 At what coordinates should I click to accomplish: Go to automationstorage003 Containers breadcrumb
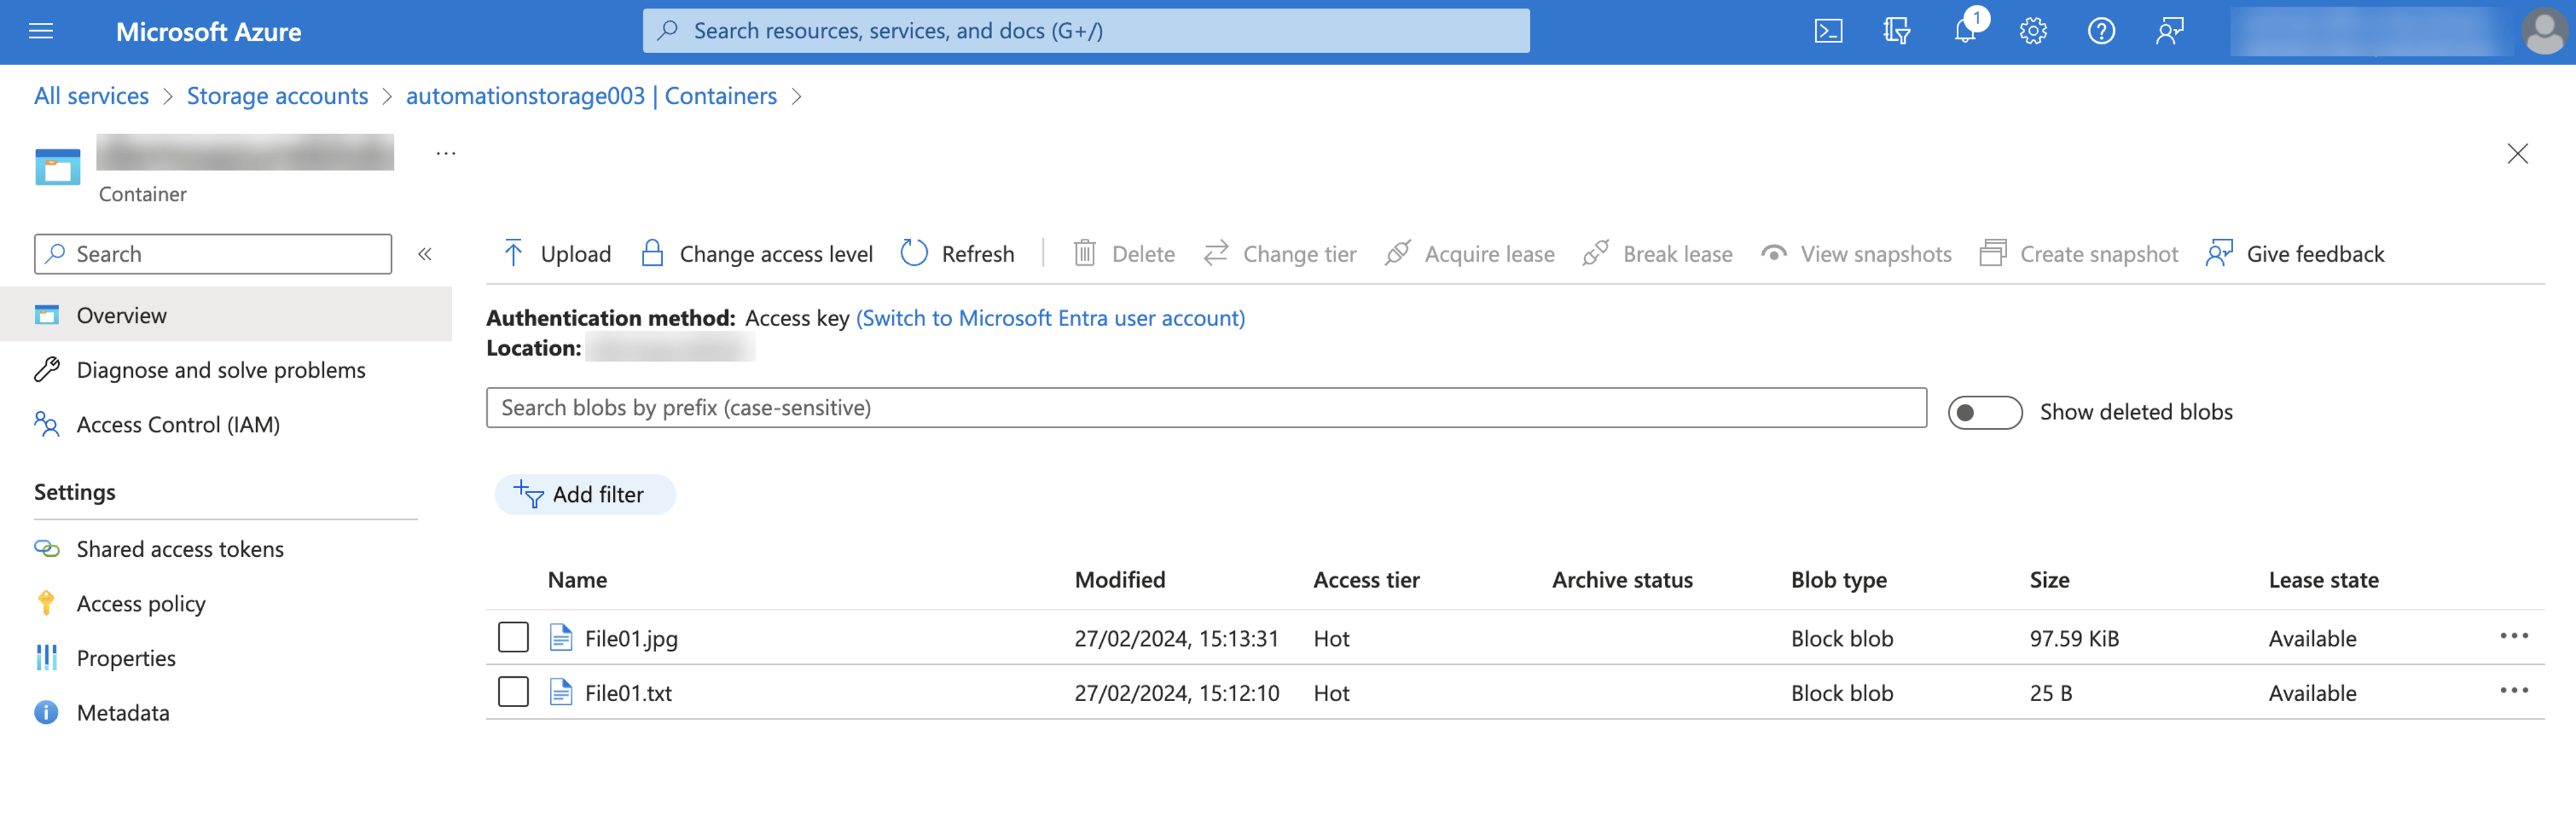click(591, 96)
